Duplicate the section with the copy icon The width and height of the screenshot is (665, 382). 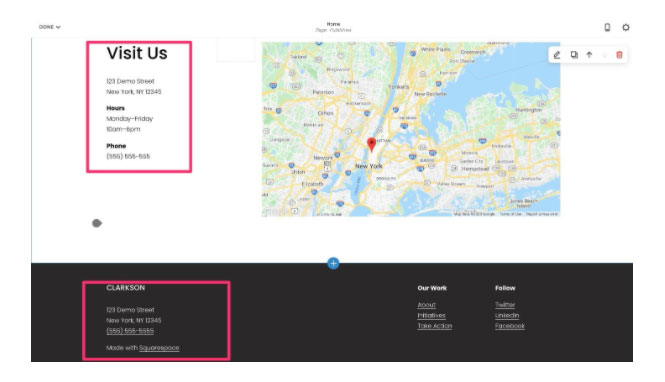574,55
